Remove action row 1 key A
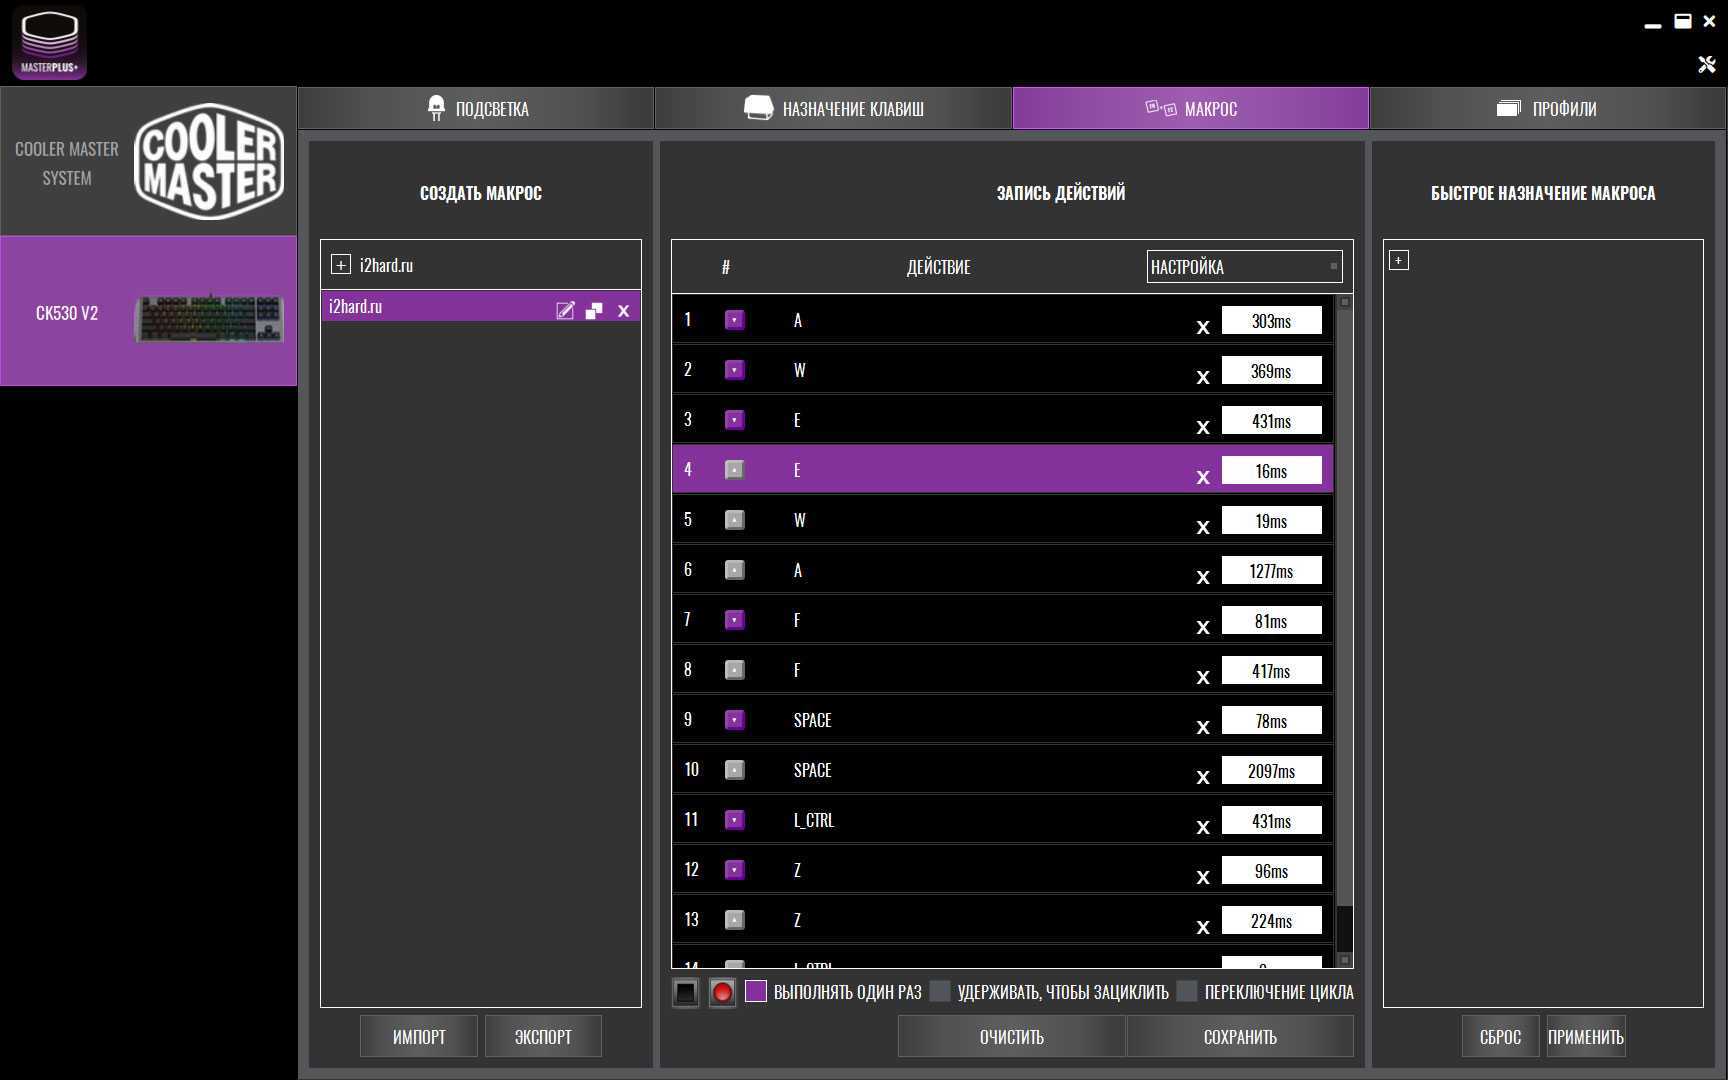Screen dimensions: 1728x1080 click(x=1203, y=327)
